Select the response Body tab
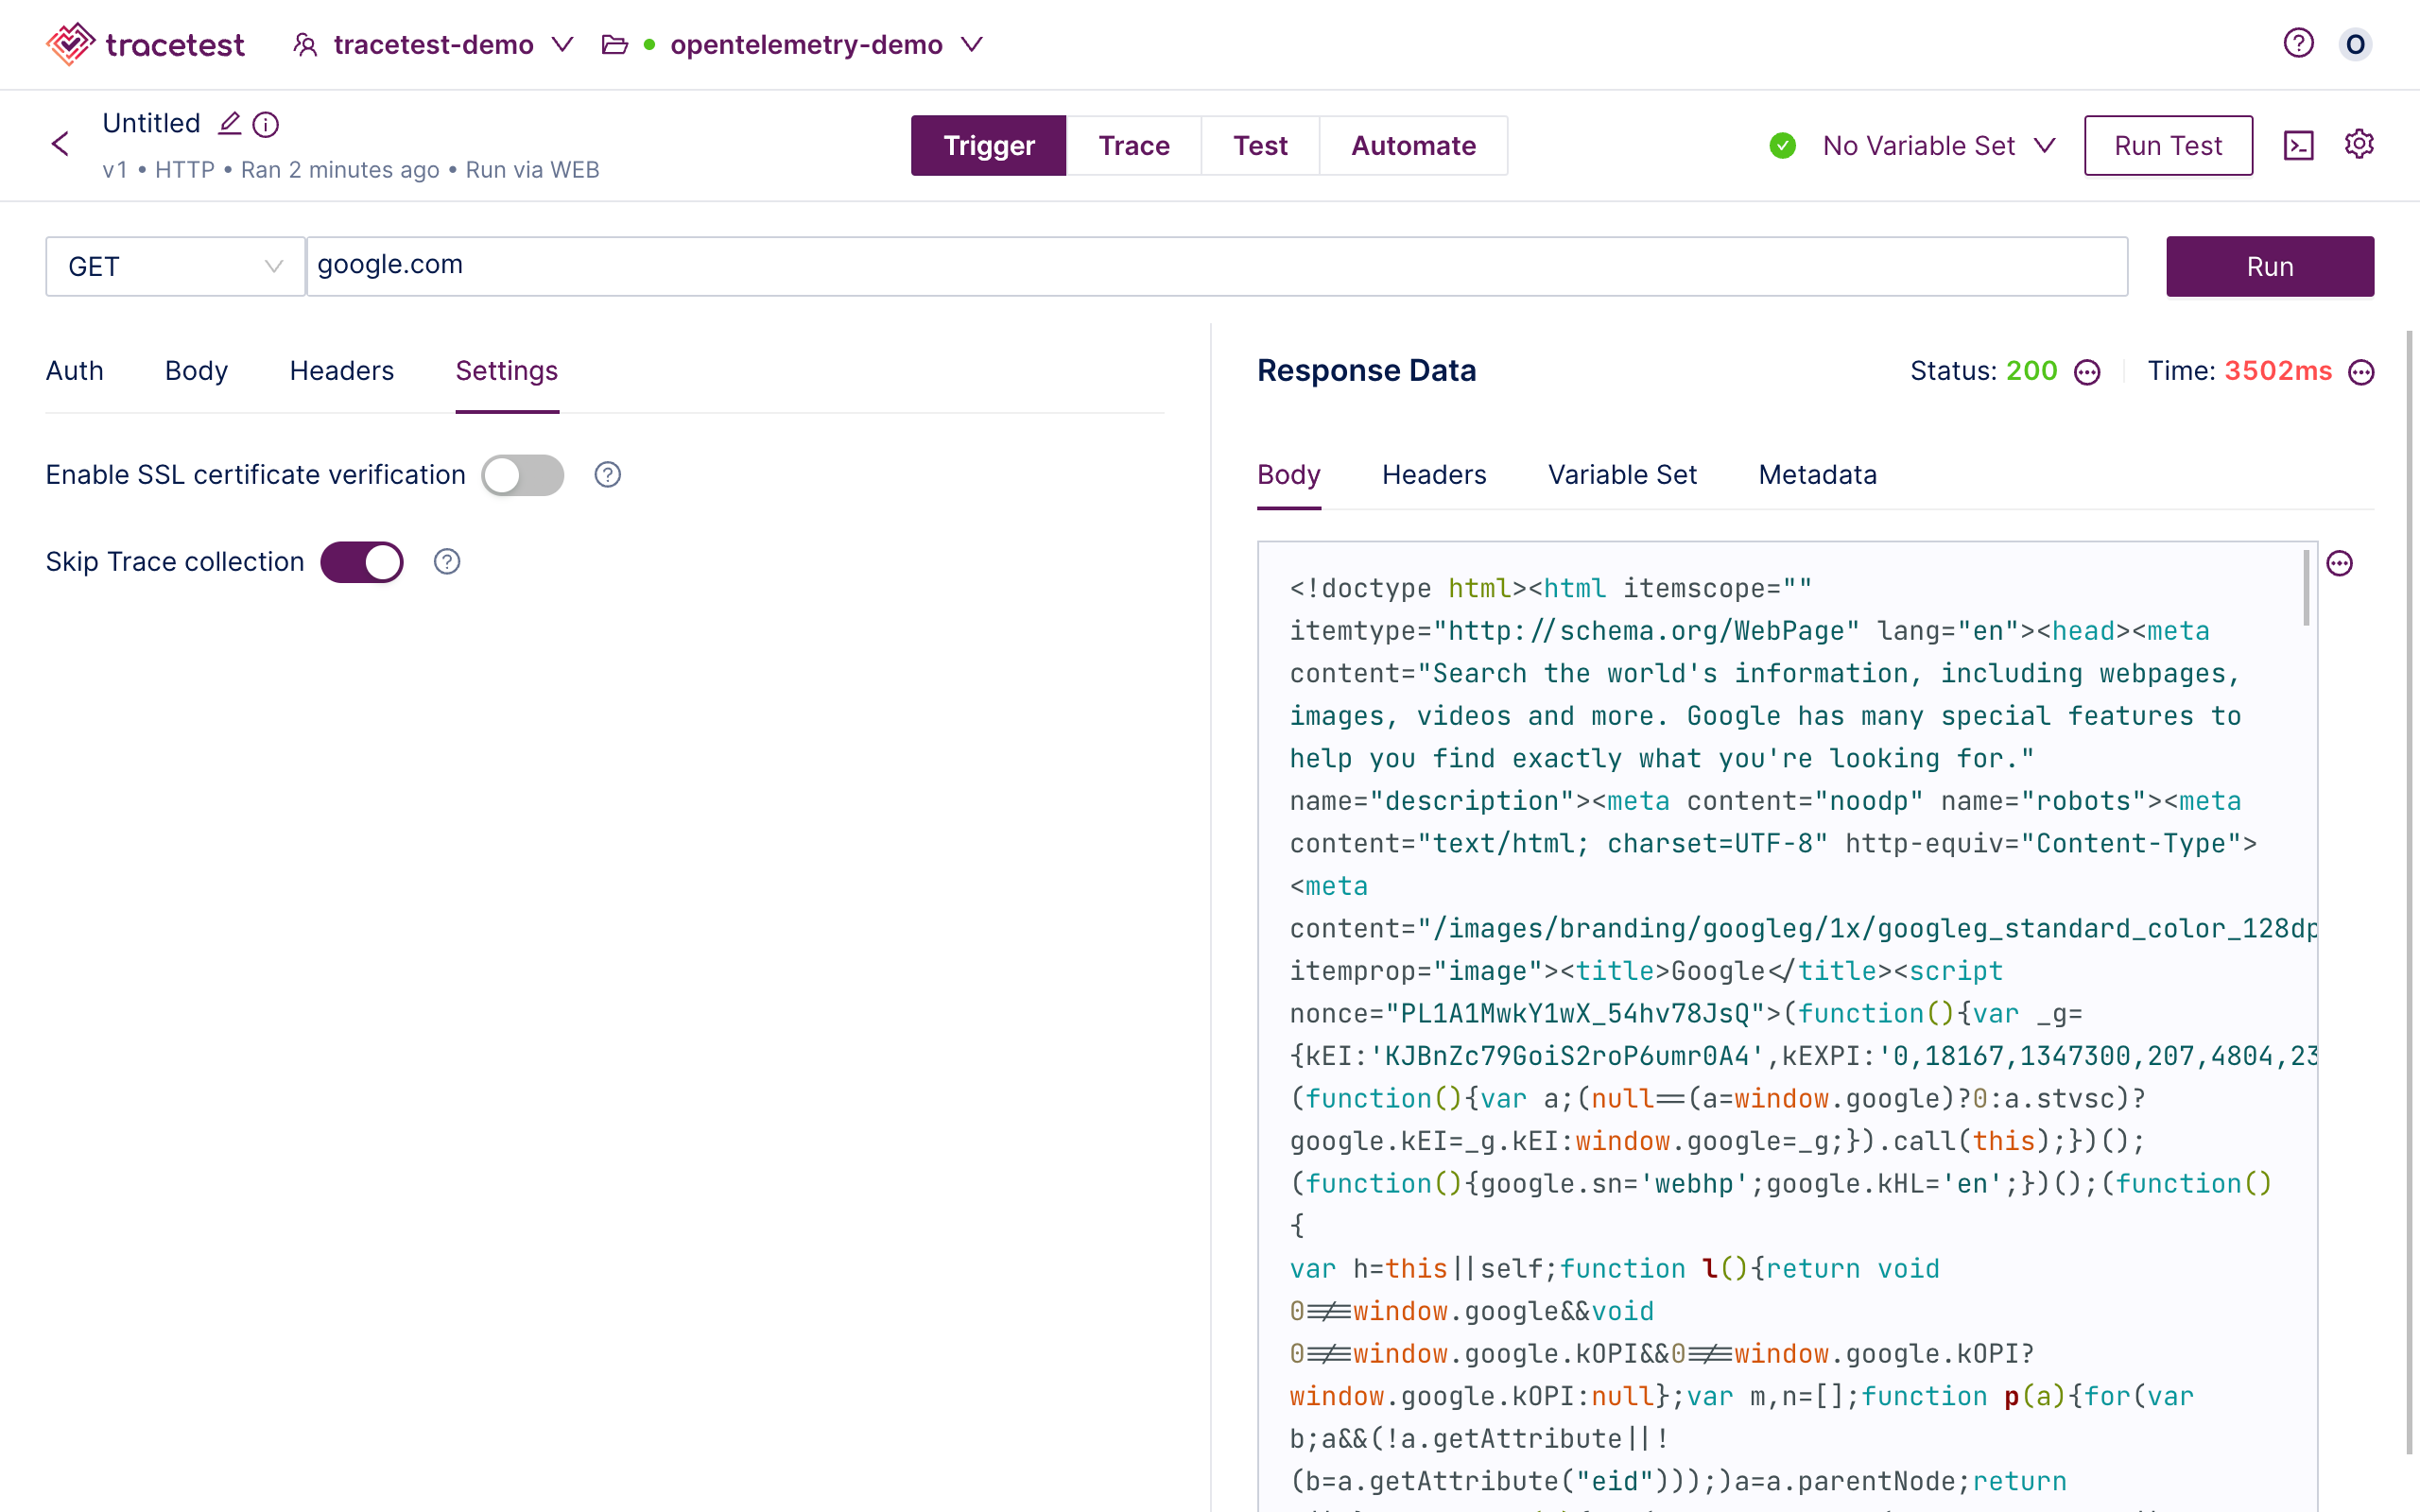The width and height of the screenshot is (2420, 1512). [1288, 475]
